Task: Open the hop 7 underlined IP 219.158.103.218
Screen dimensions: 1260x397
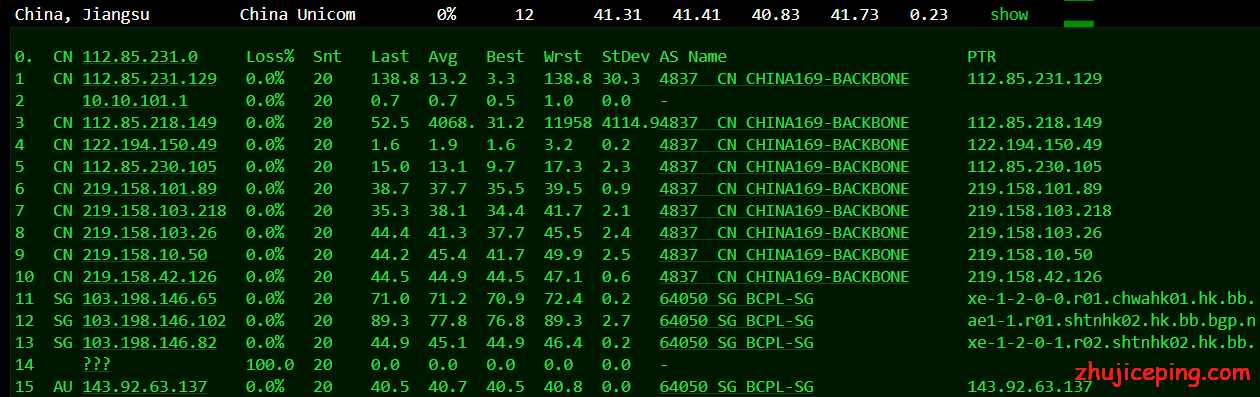Action: point(154,211)
